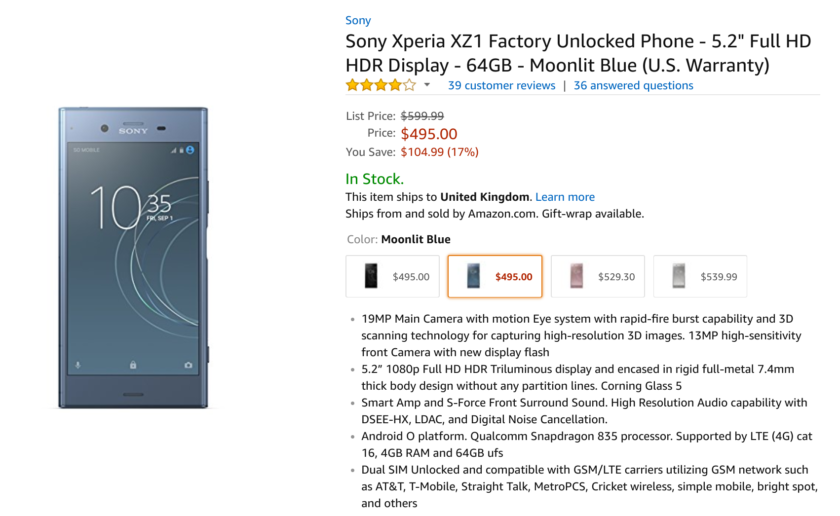Screen dimensions: 840x516
Task: Click the clock display on the phone image
Action: [x=130, y=206]
